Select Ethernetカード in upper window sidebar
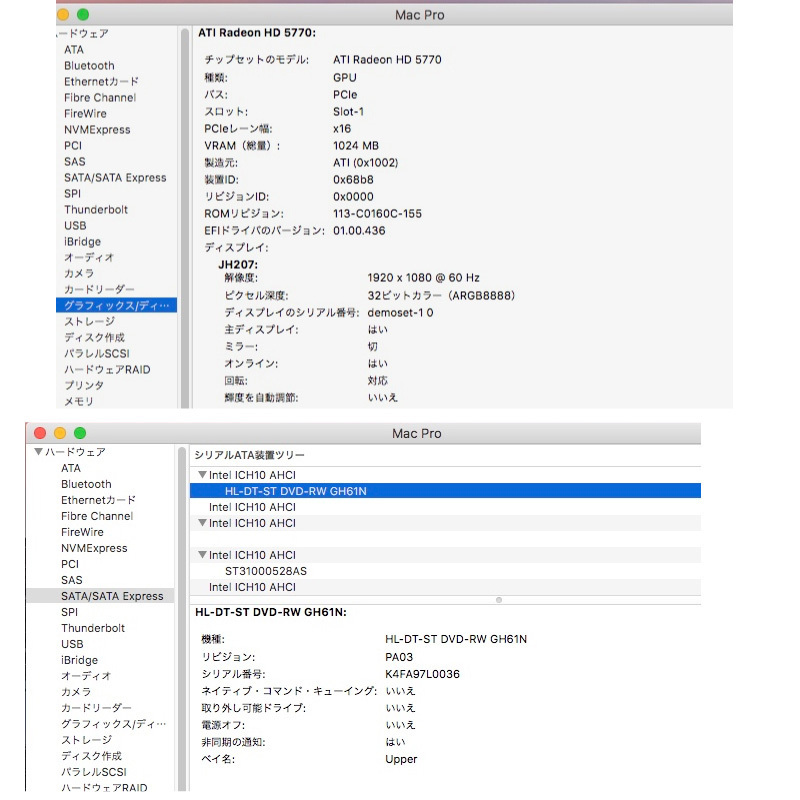The height and width of the screenshot is (800, 800). (x=101, y=82)
